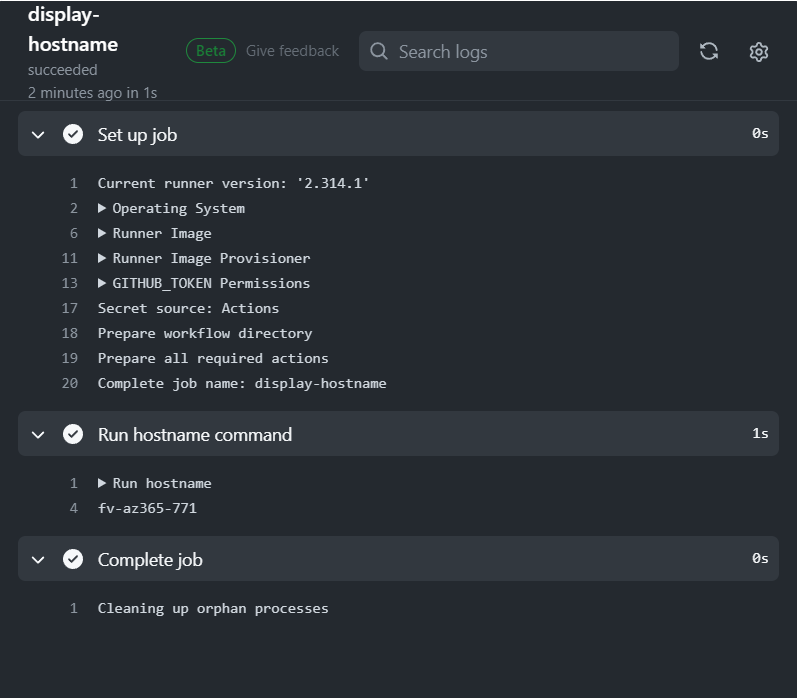Expand the Runner Image log group
The width and height of the screenshot is (797, 698).
pyautogui.click(x=155, y=233)
